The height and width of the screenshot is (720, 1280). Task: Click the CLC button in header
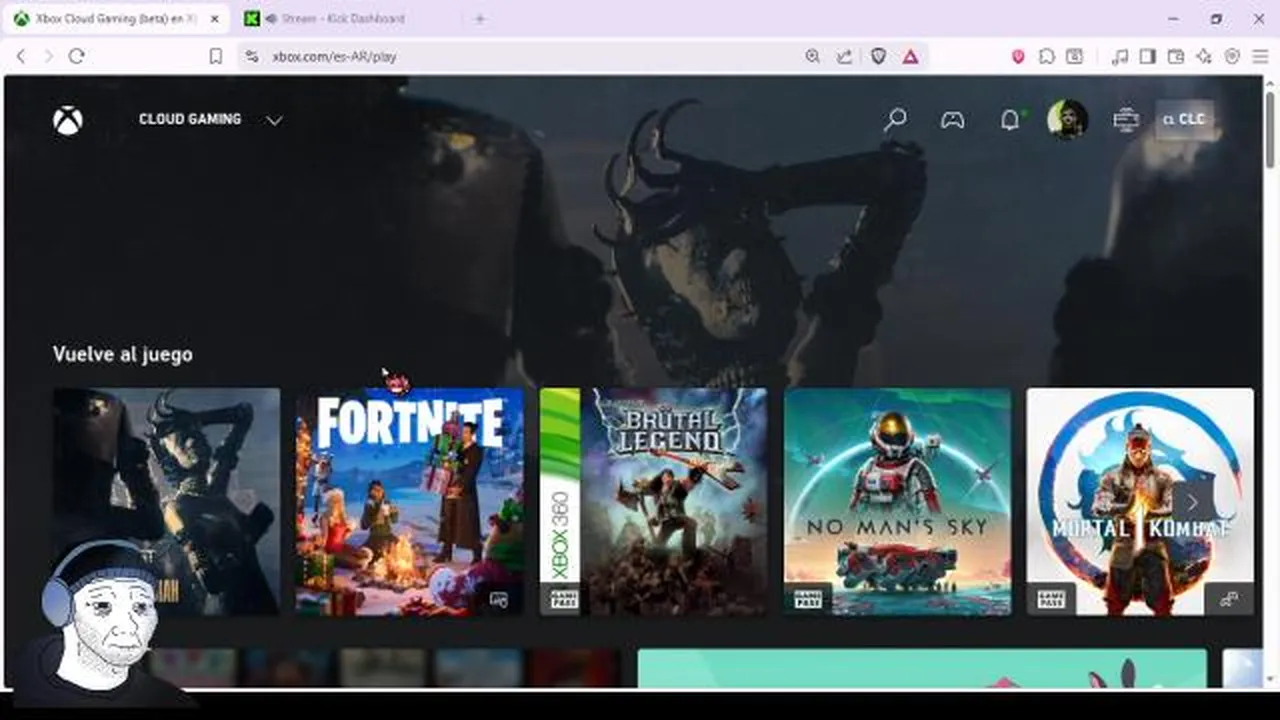tap(1185, 119)
